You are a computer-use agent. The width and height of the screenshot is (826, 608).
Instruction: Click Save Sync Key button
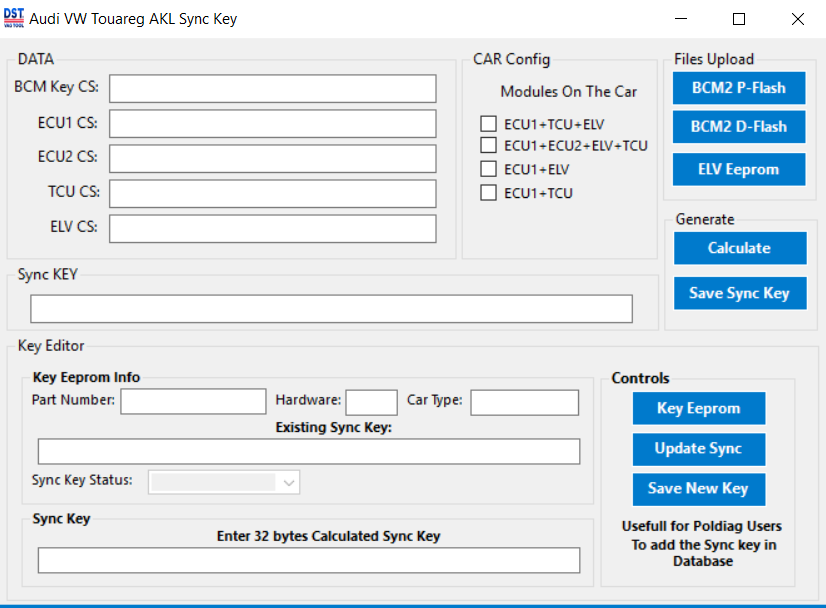pyautogui.click(x=740, y=293)
